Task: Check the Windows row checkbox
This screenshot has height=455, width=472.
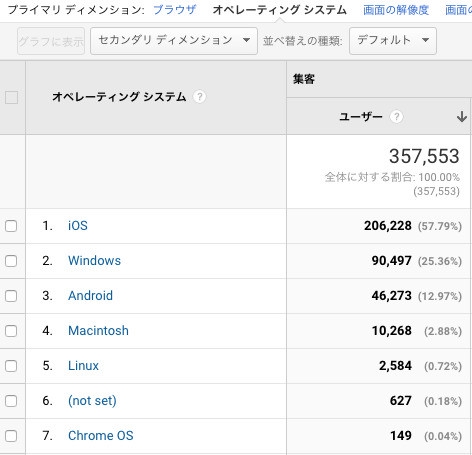Action: coord(11,261)
